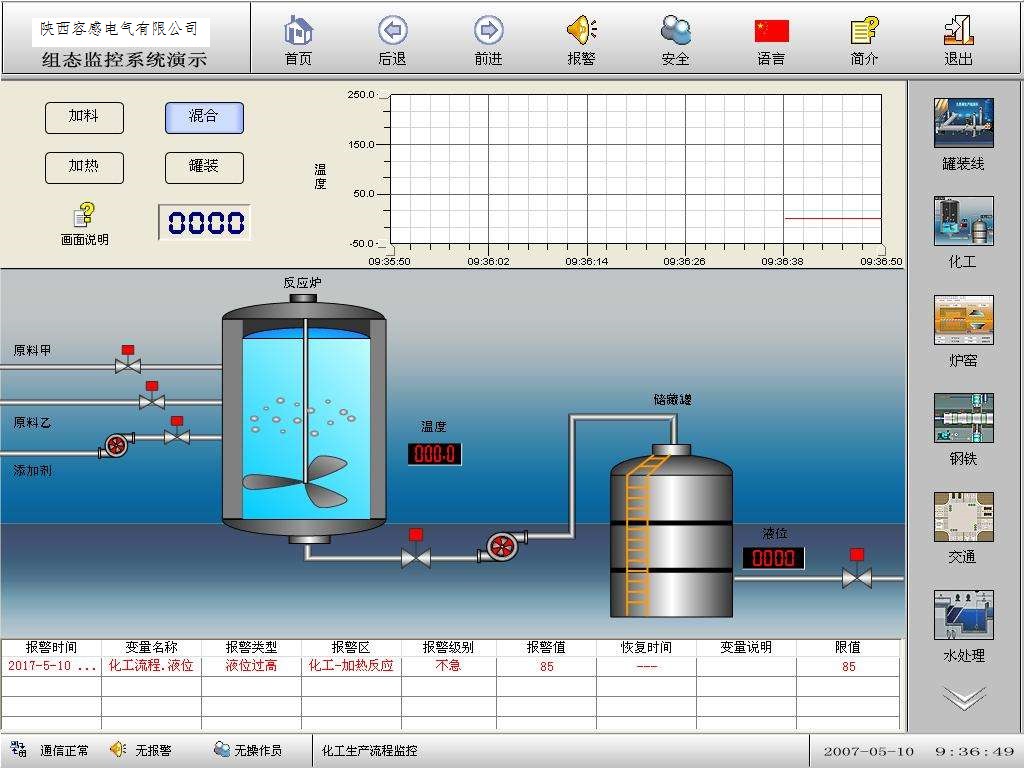Toggle the 添加剂 feed pump
Image resolution: width=1024 pixels, height=768 pixels.
coord(116,445)
